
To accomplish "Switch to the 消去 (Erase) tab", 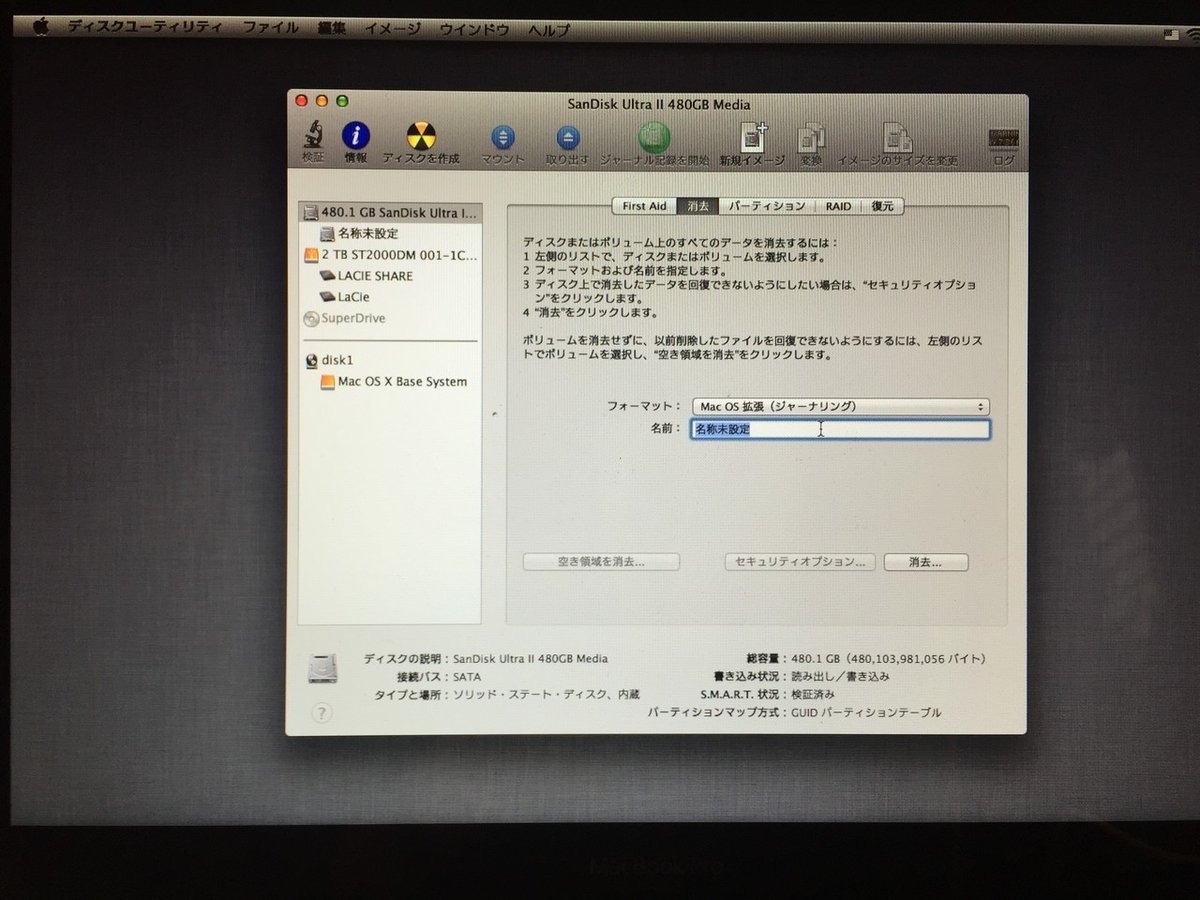I will point(697,206).
